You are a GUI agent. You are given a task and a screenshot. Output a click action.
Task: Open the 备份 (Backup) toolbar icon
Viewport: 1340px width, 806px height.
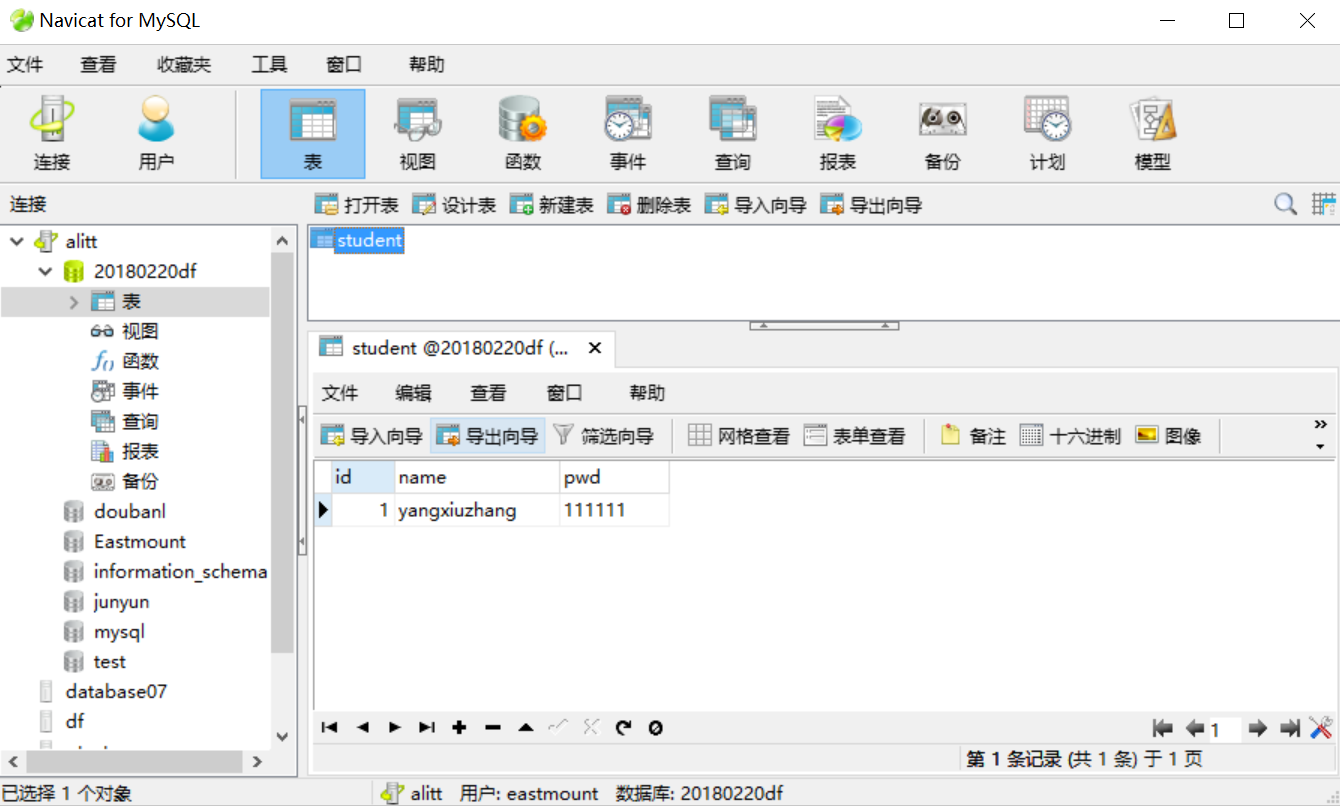[x=943, y=133]
